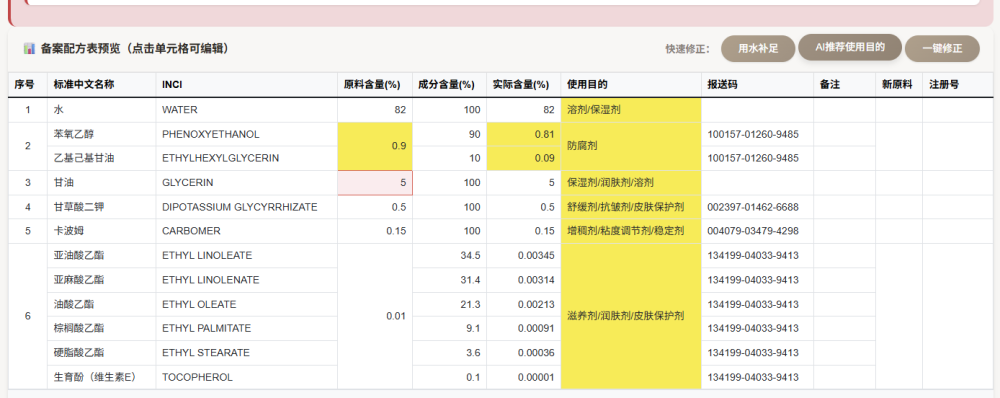Click the 一键修正 button

coord(942,48)
